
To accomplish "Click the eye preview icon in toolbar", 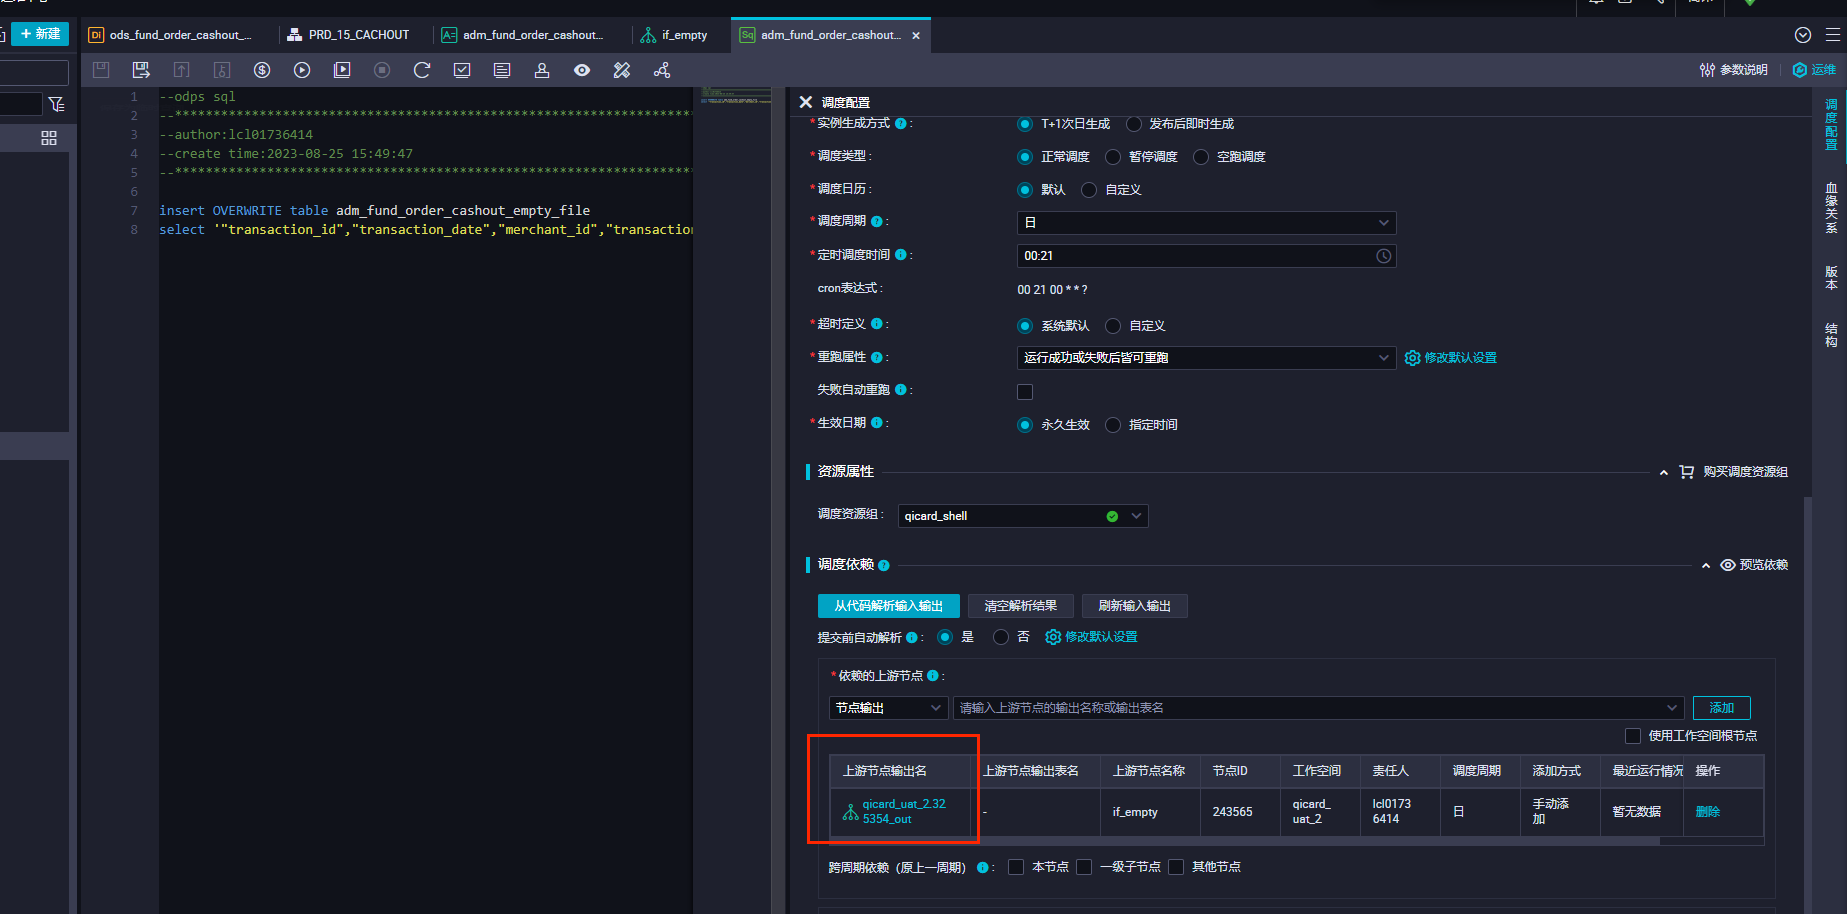I will (582, 70).
